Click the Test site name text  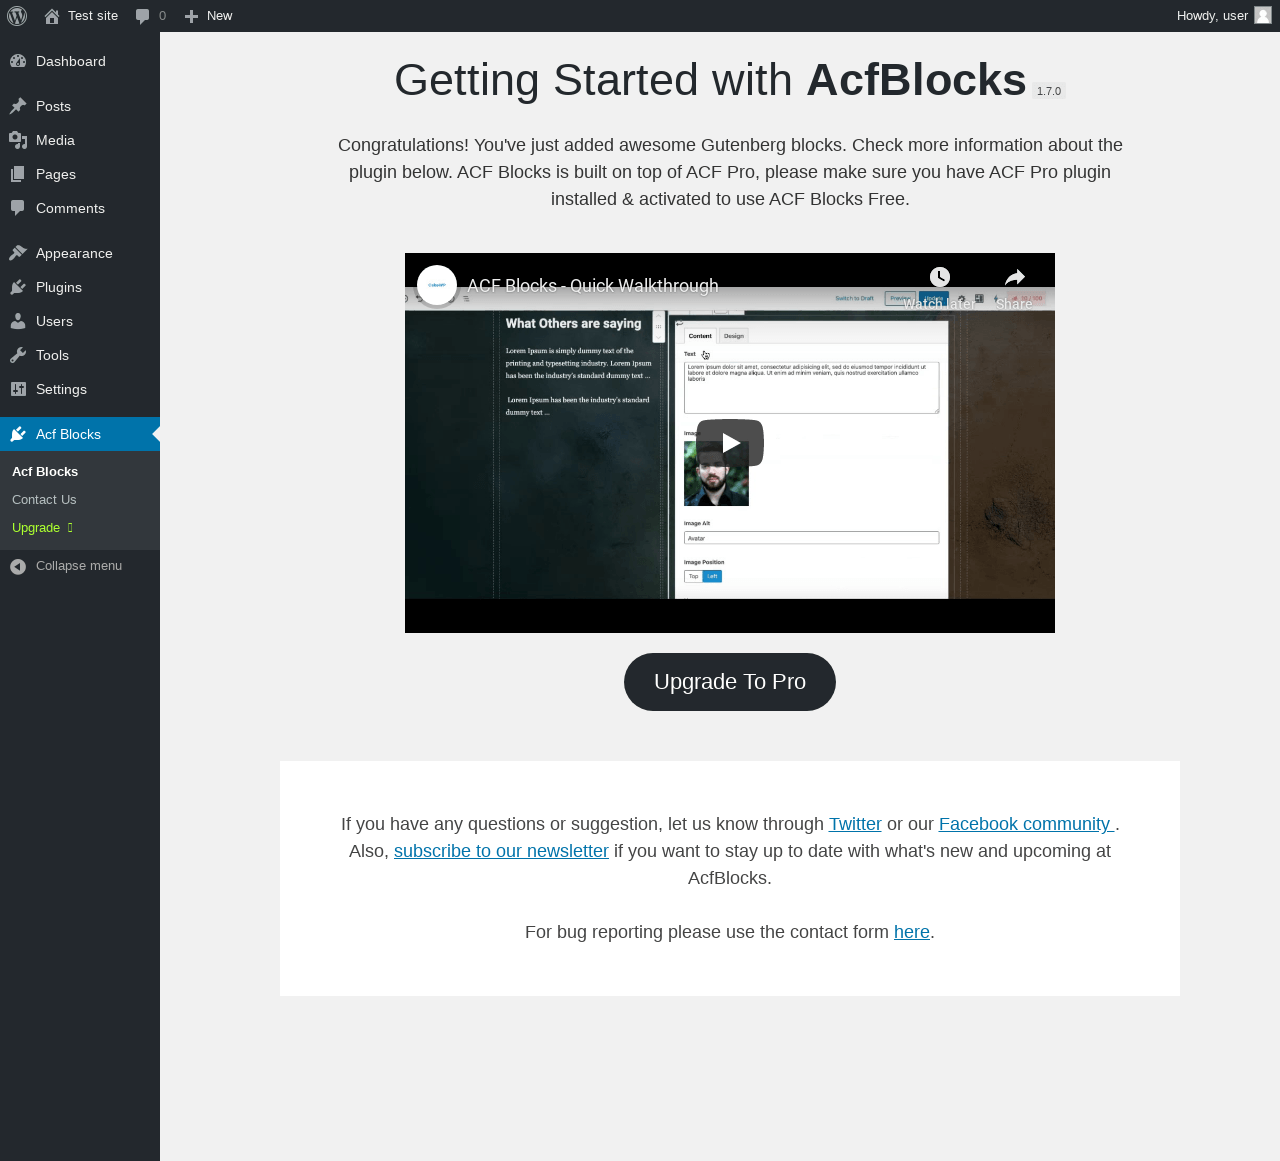click(x=93, y=16)
